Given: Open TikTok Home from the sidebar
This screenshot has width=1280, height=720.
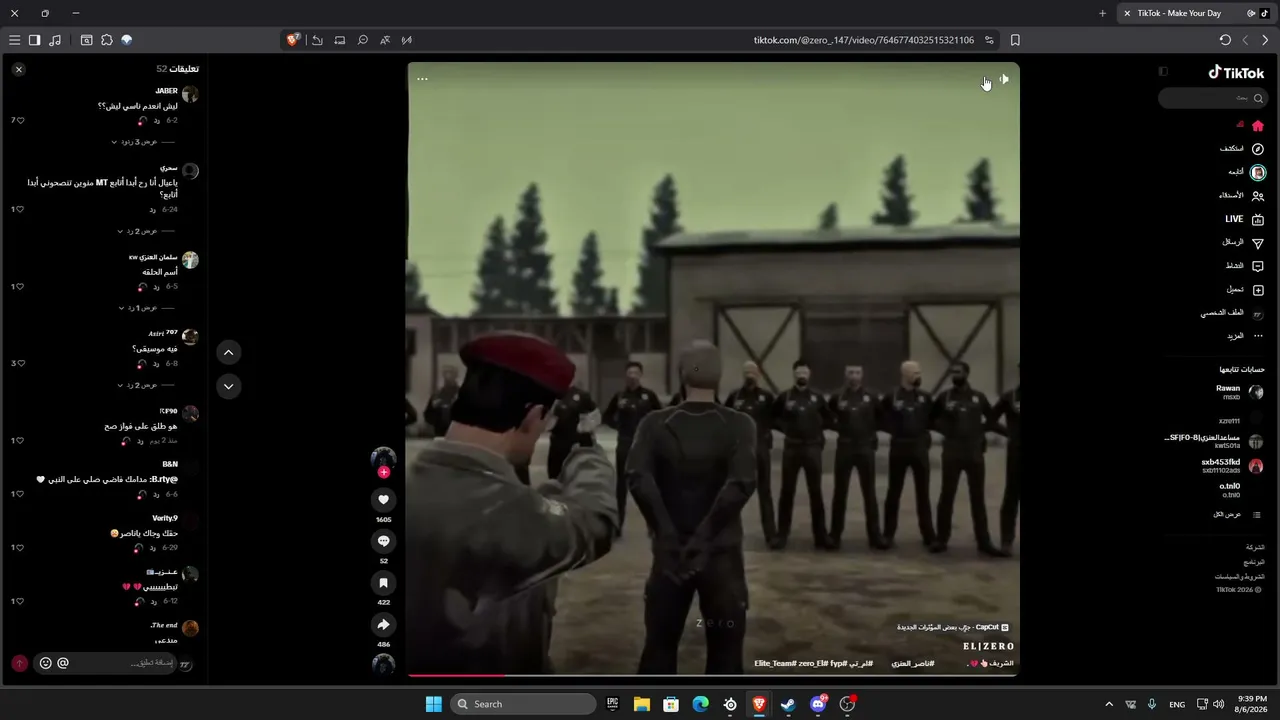Looking at the screenshot, I should [1258, 125].
